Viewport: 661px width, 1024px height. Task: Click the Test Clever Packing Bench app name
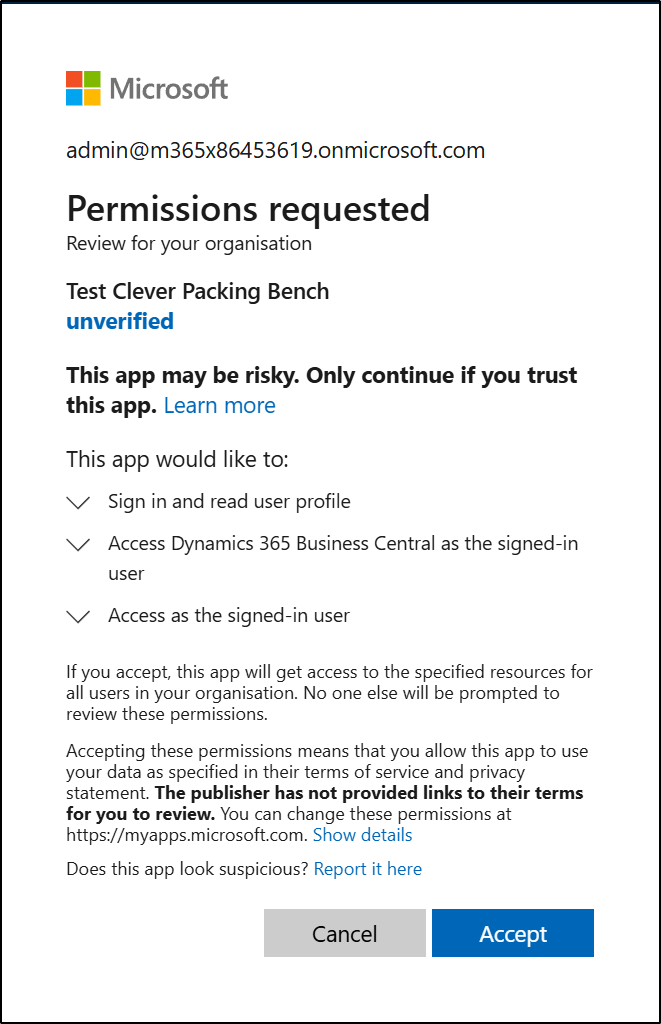pyautogui.click(x=198, y=291)
